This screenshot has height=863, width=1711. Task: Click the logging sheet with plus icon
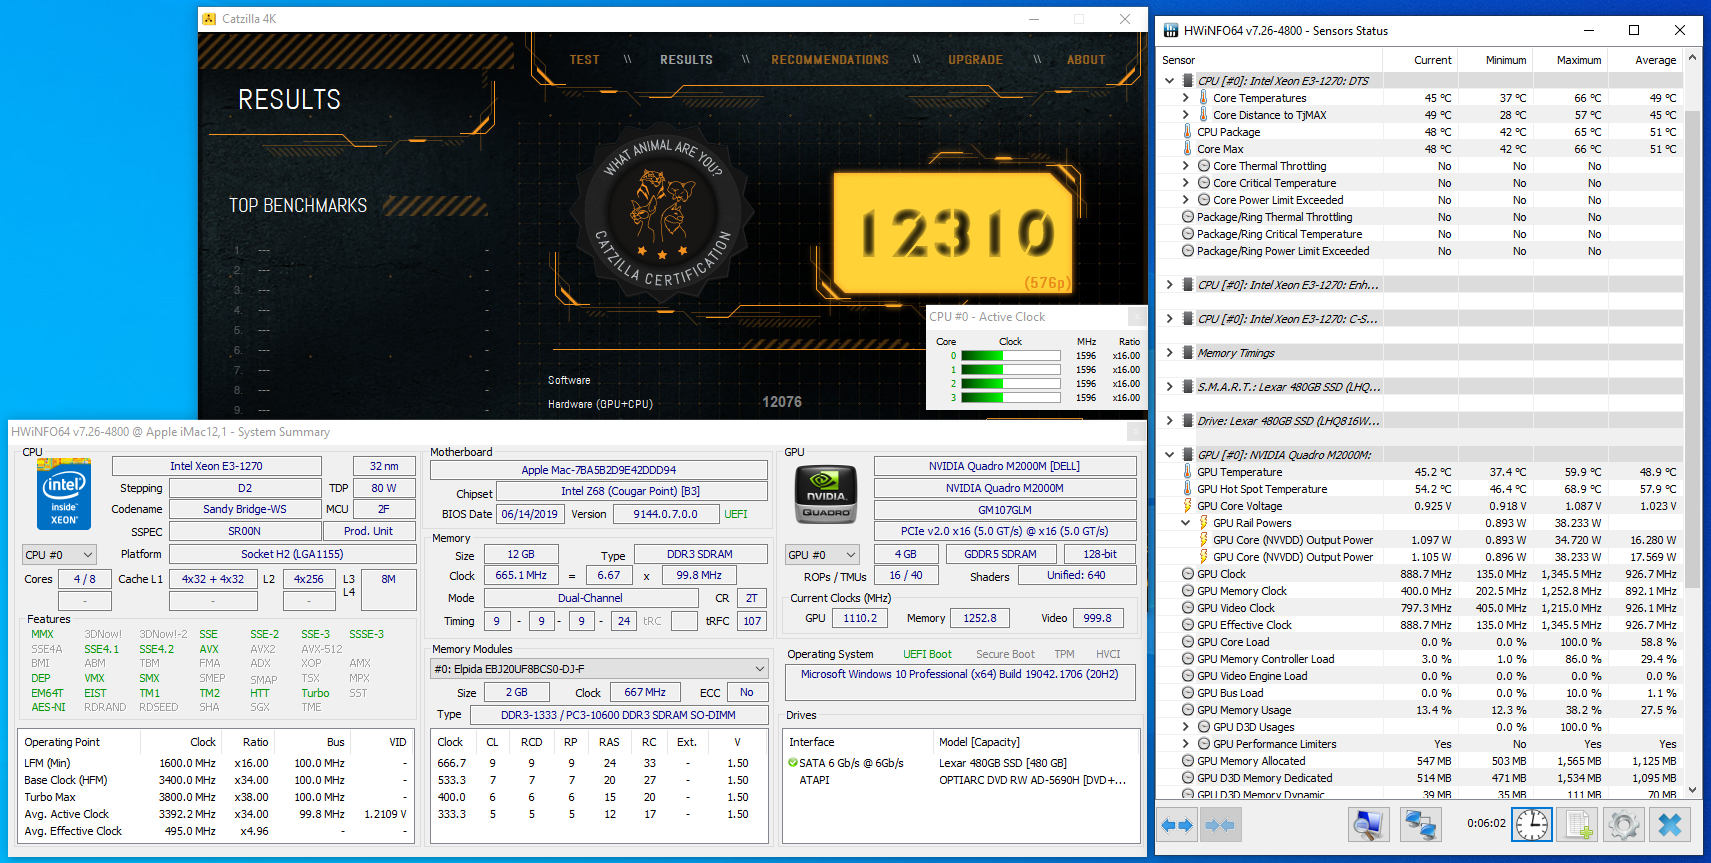point(1578,825)
